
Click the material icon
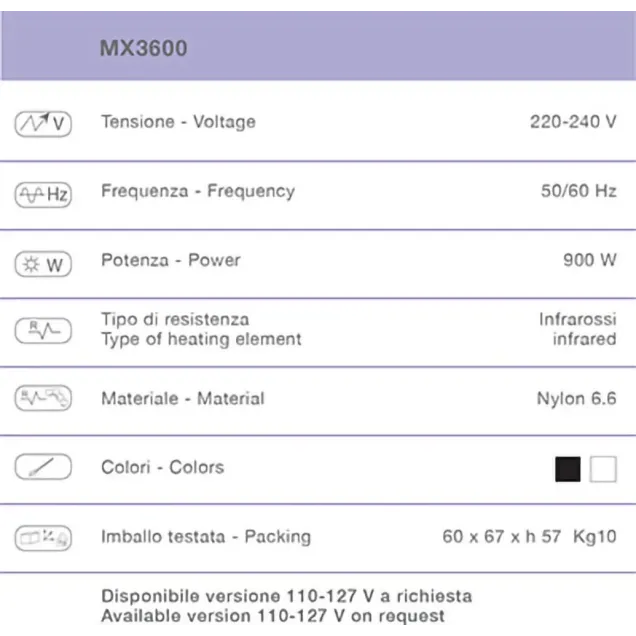coord(43,398)
